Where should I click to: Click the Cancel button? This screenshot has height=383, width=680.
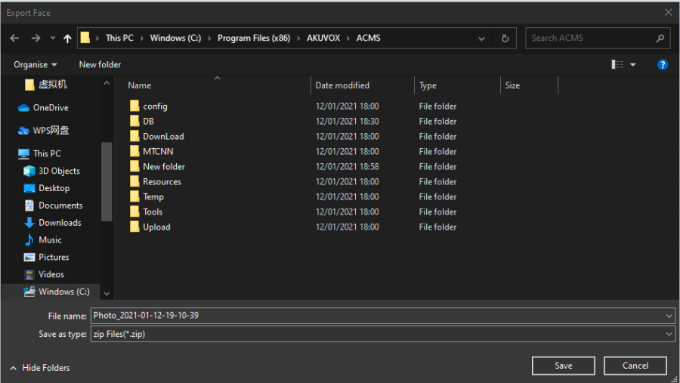point(635,366)
